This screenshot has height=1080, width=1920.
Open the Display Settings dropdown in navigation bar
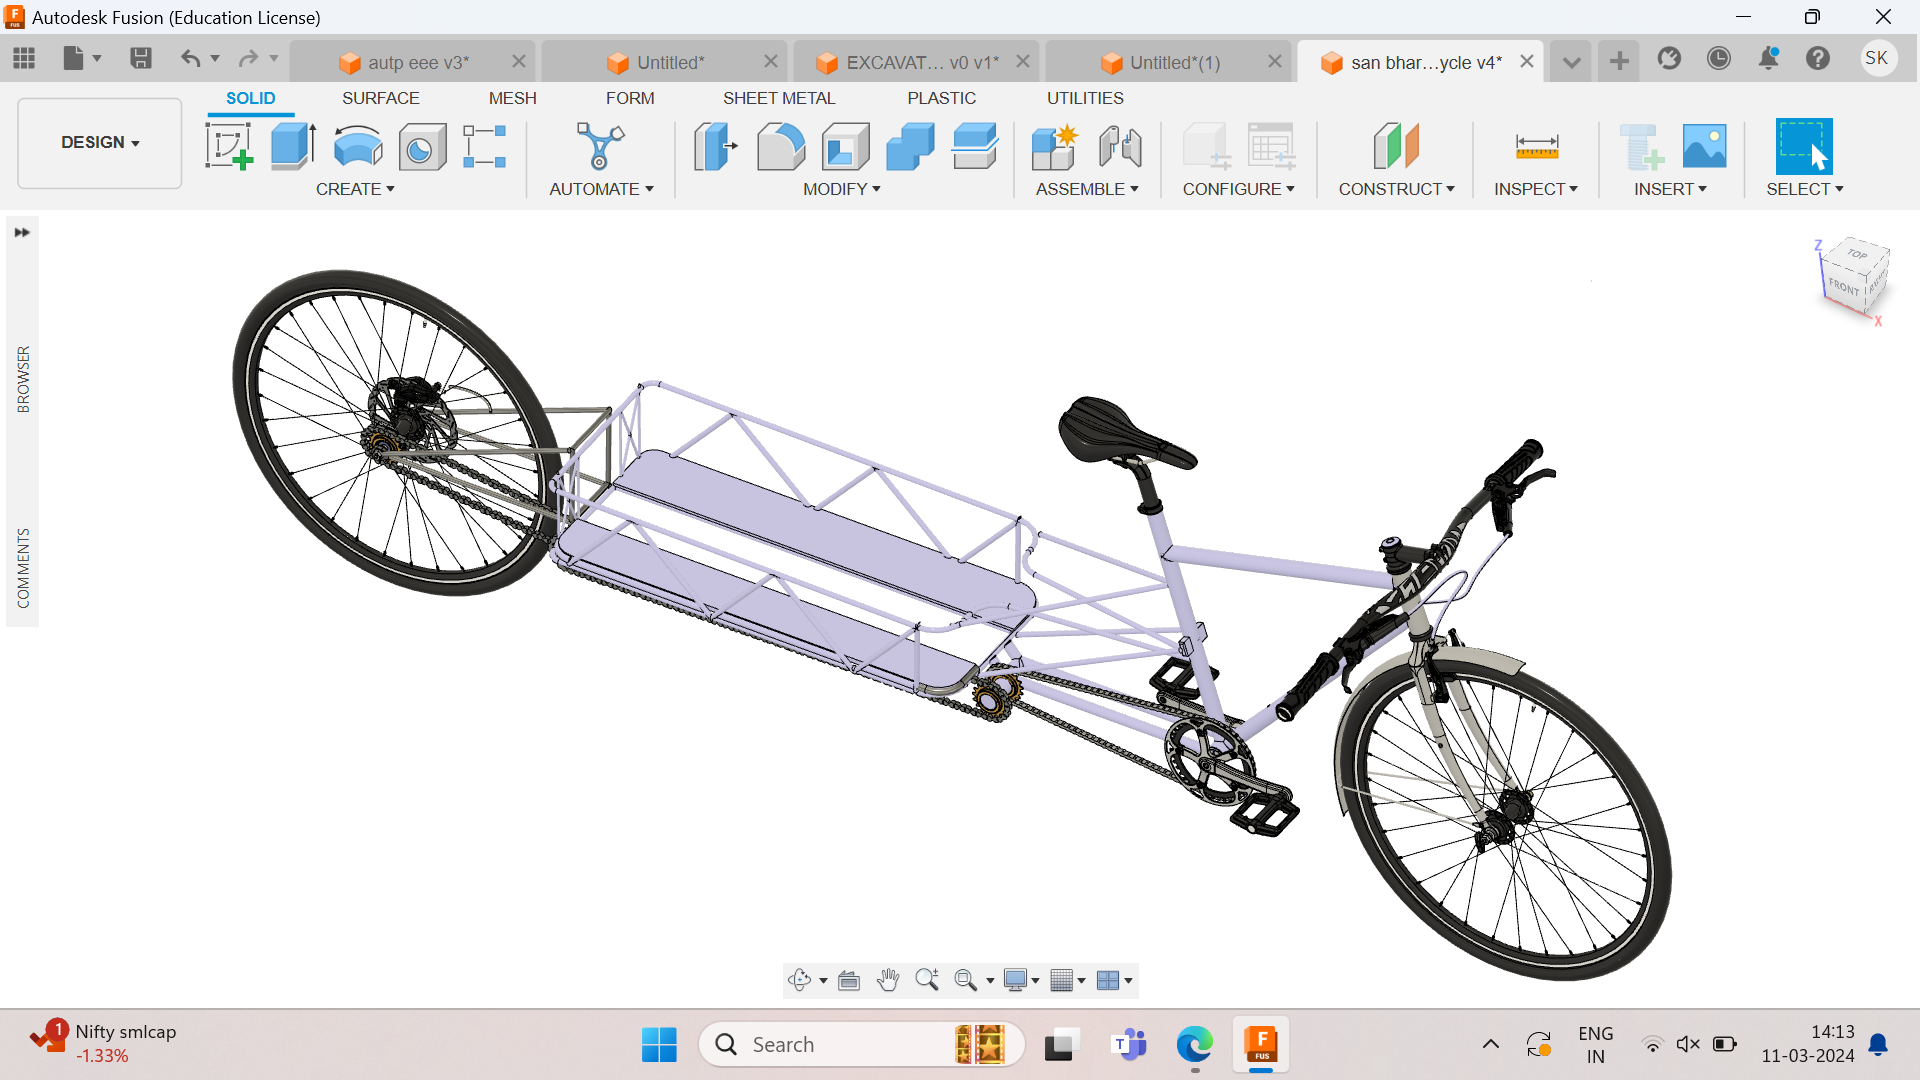pyautogui.click(x=1020, y=980)
